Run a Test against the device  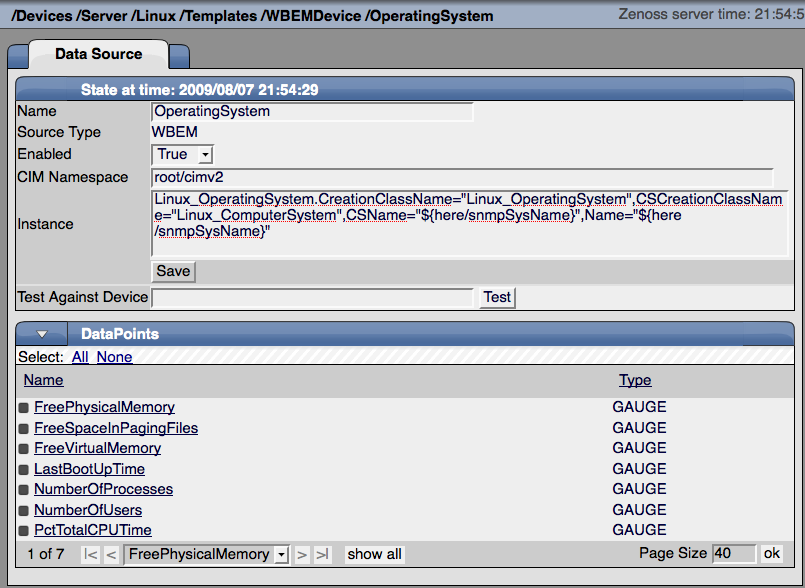pos(496,297)
